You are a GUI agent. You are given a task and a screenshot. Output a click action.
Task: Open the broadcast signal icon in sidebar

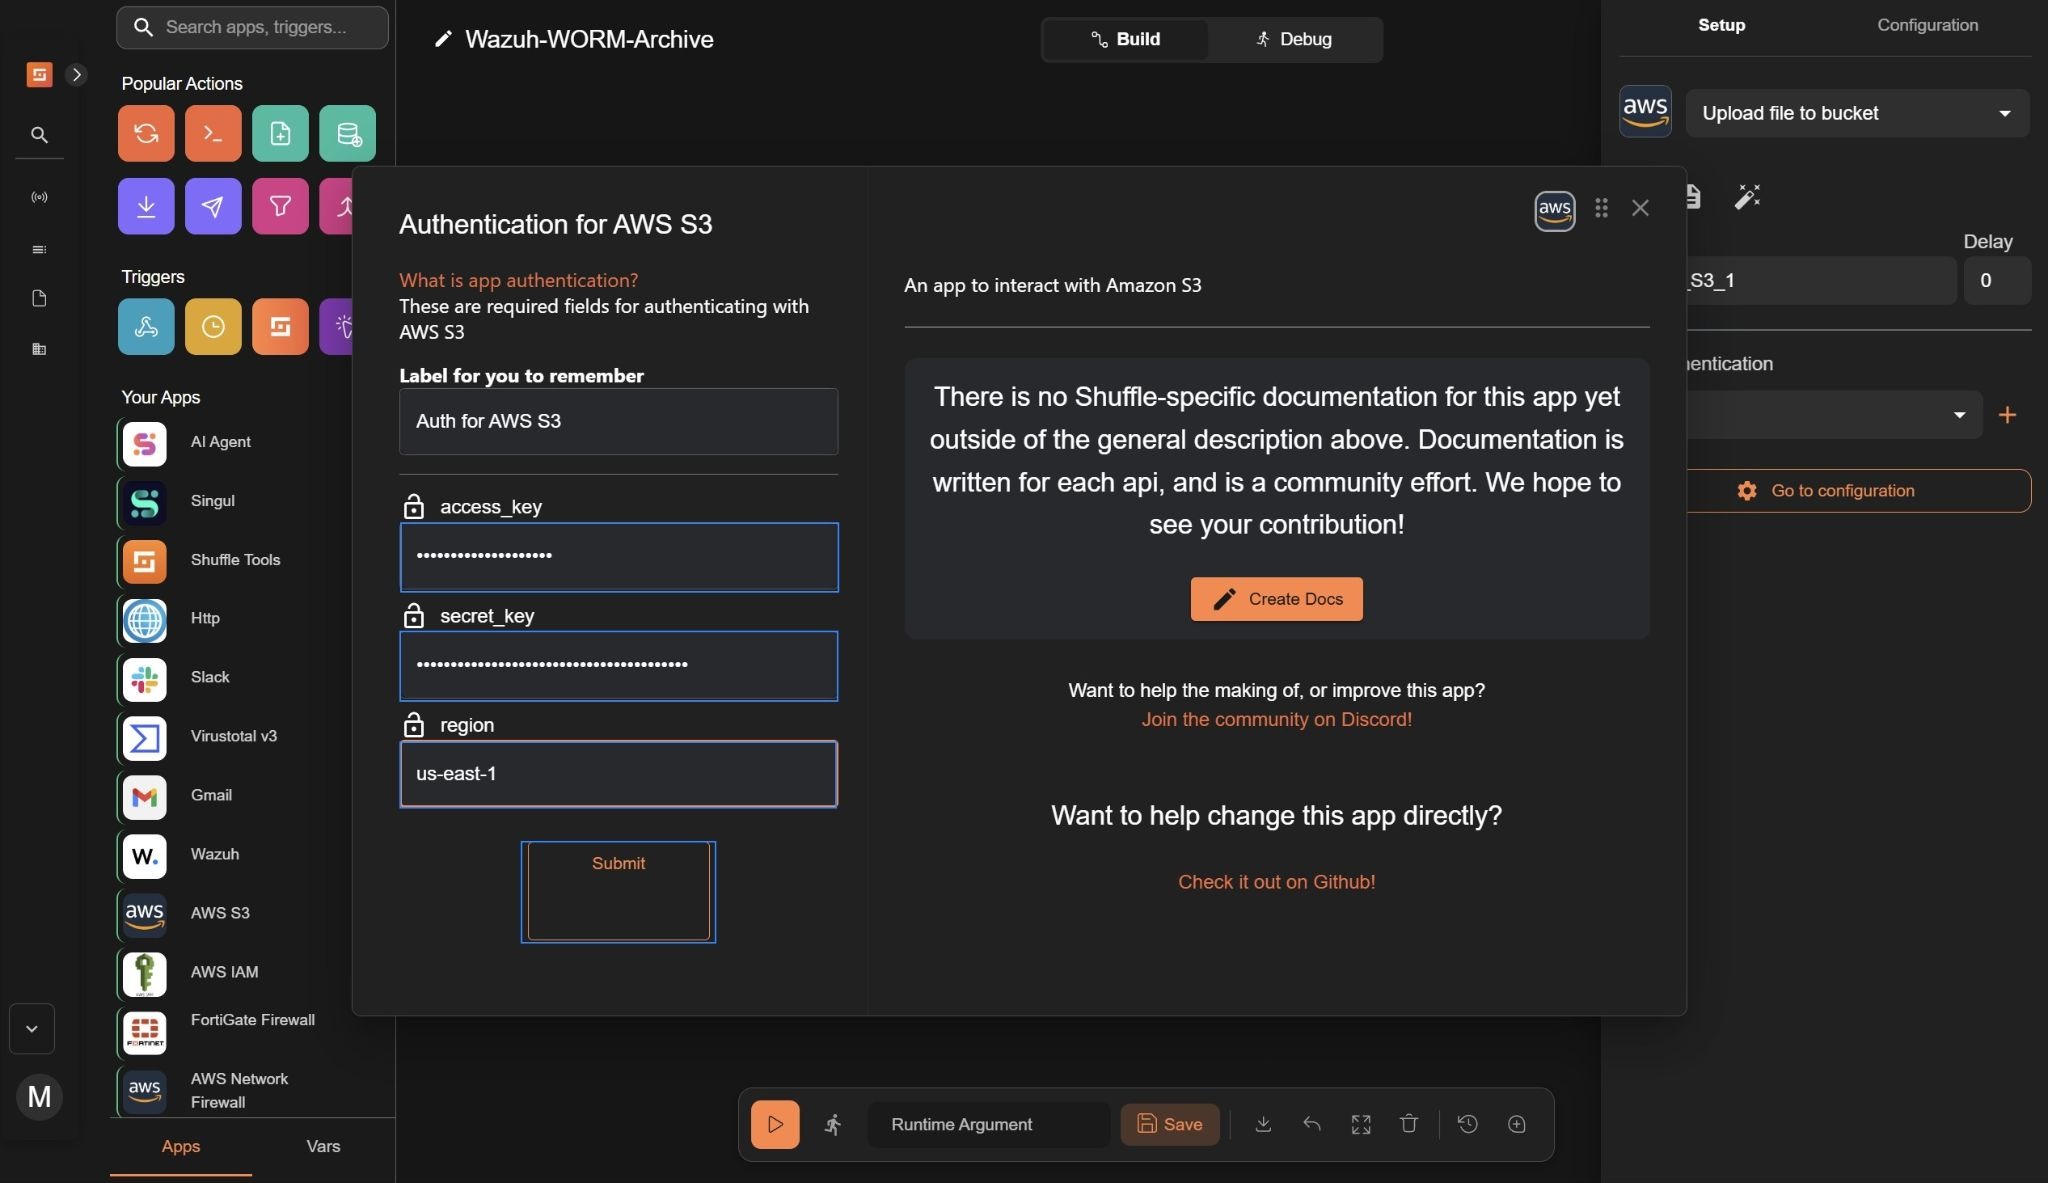coord(39,197)
